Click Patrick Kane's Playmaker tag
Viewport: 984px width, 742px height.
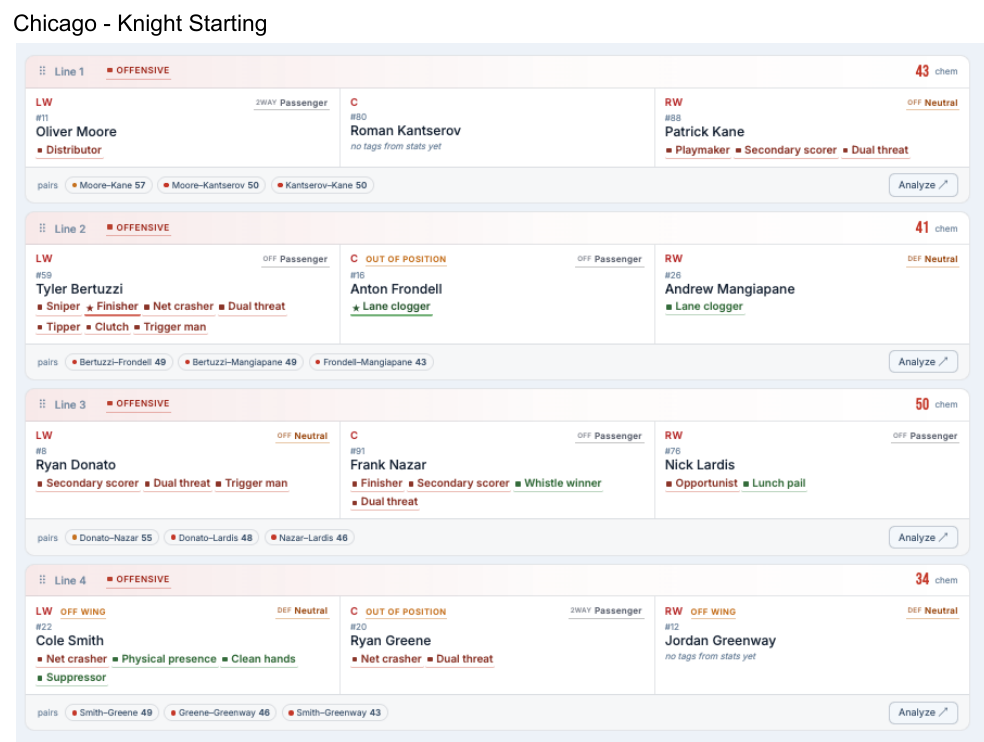click(x=697, y=150)
